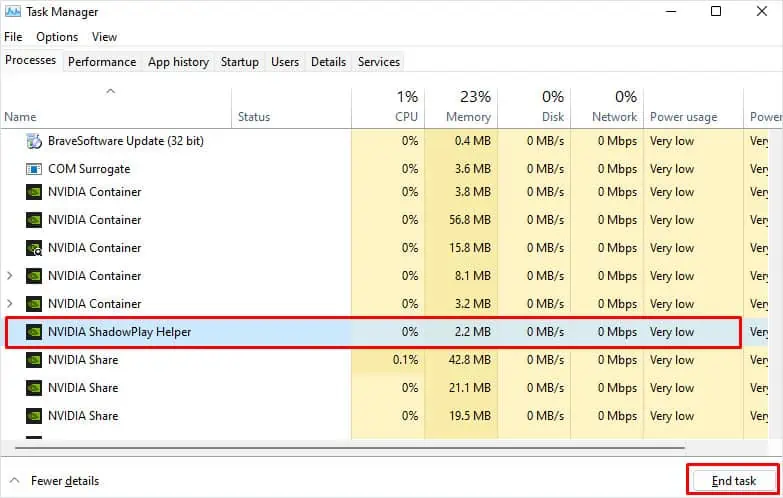
Task: Click icon of NVIDIA Container using 15.8 MB
Action: click(x=34, y=248)
